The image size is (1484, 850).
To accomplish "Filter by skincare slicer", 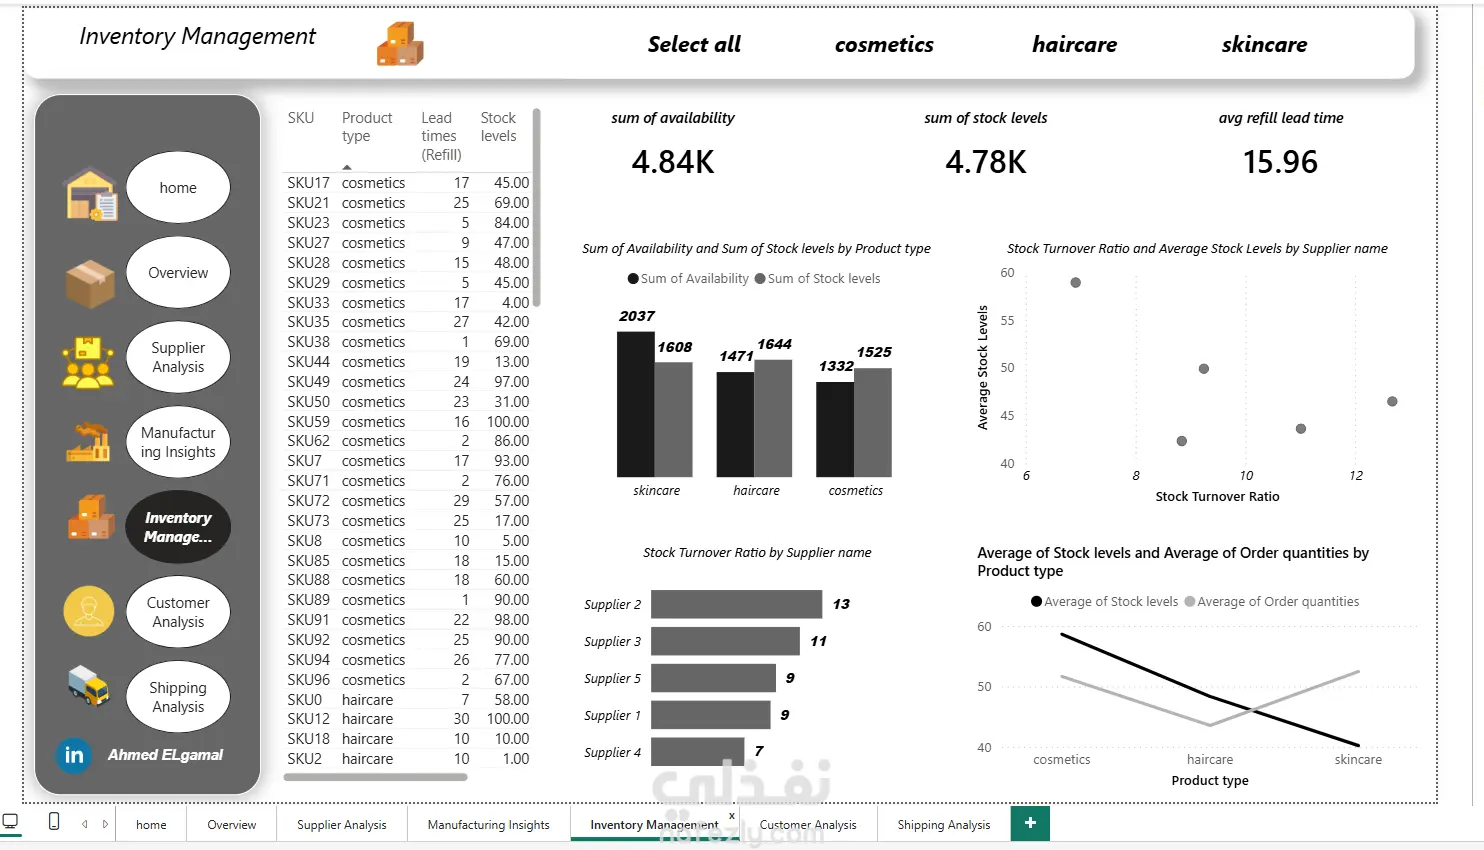I will [1264, 44].
